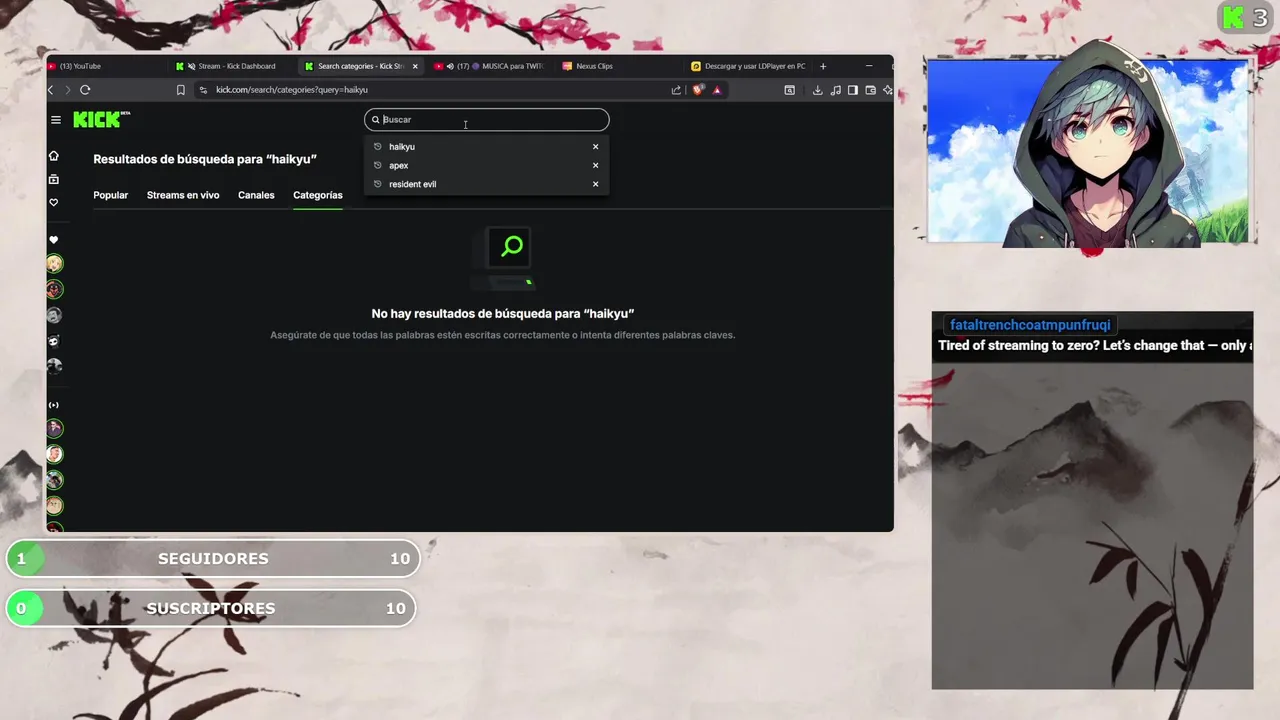Click "No hay resultados de búsqueda" message
Viewport: 1280px width, 720px height.
(503, 314)
